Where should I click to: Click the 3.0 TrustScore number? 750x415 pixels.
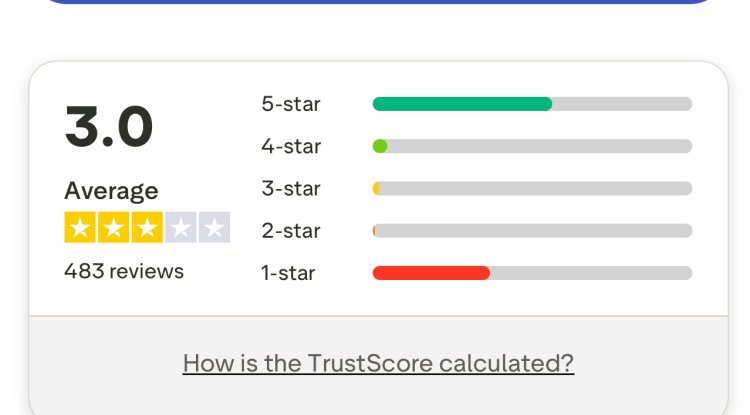tap(109, 127)
